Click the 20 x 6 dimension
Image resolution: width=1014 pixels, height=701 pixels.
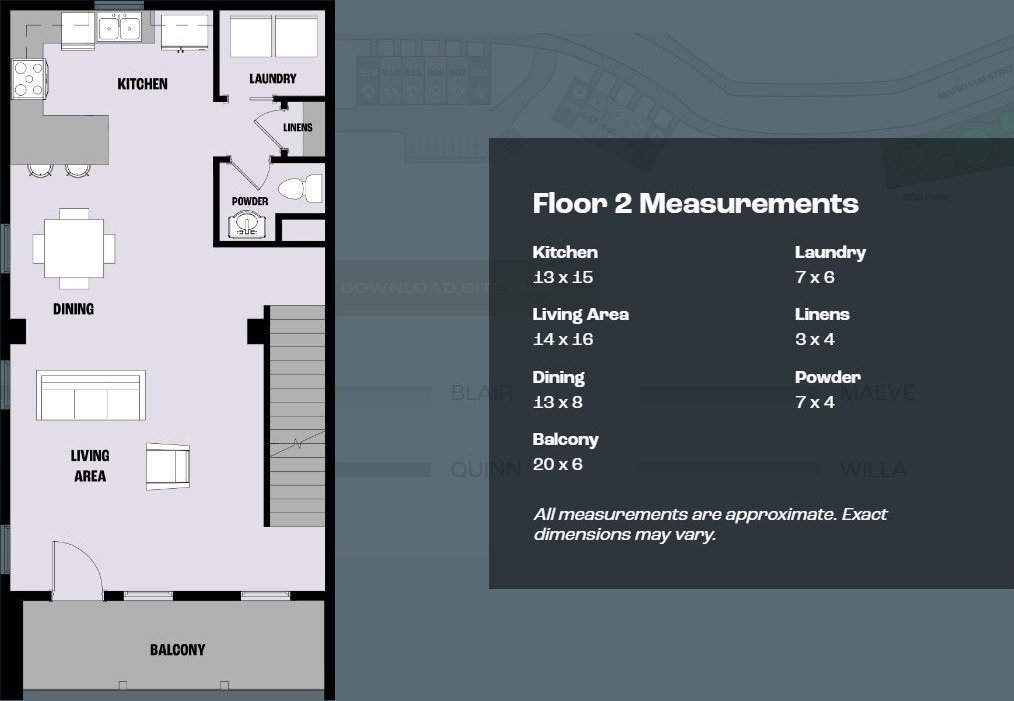coord(557,464)
